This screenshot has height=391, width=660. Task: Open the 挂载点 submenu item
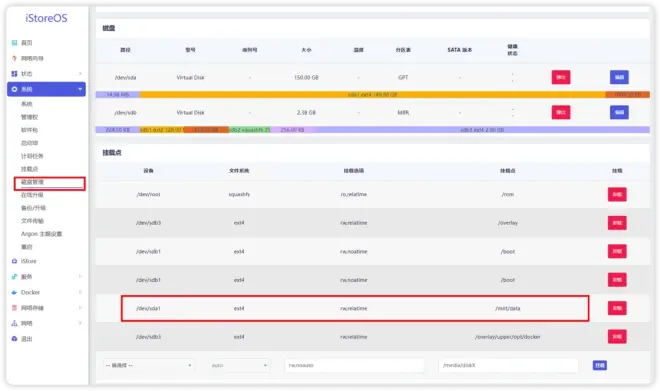[29, 169]
